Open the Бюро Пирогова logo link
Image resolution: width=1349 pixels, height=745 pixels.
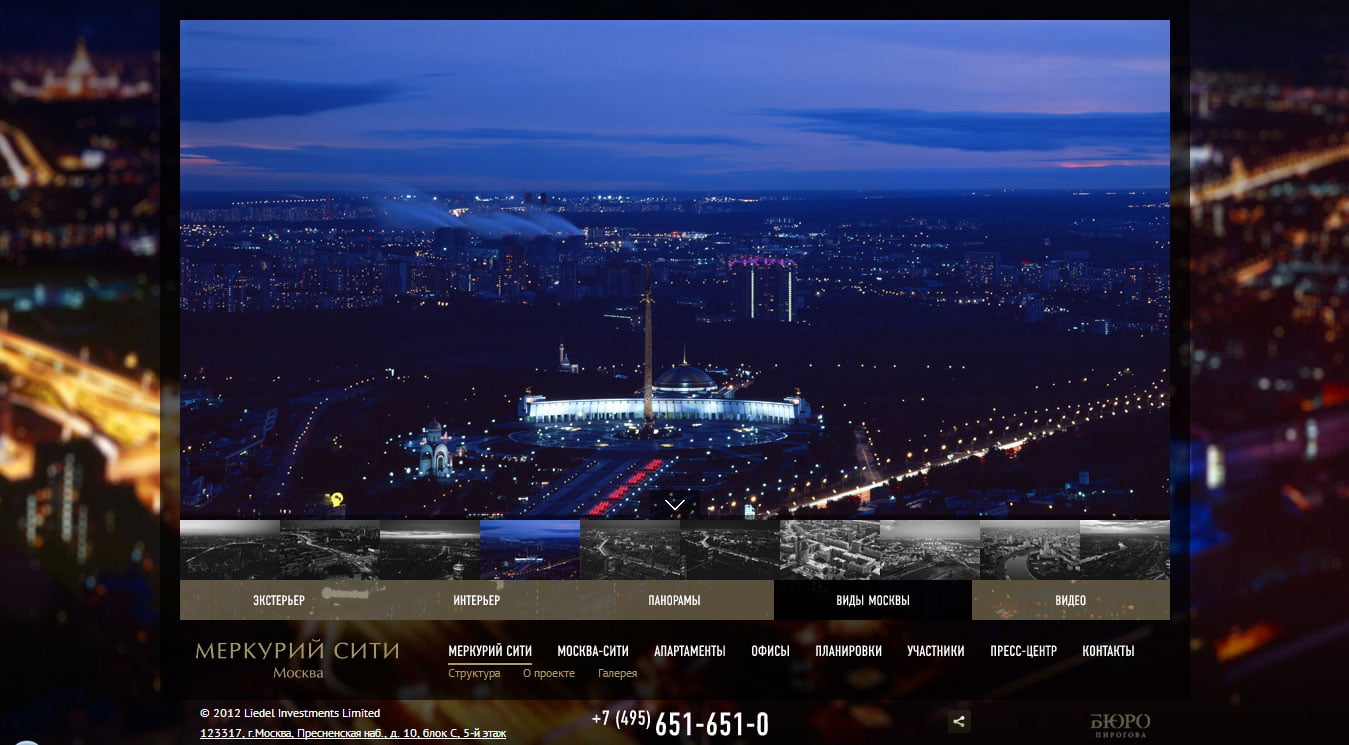click(x=1119, y=724)
